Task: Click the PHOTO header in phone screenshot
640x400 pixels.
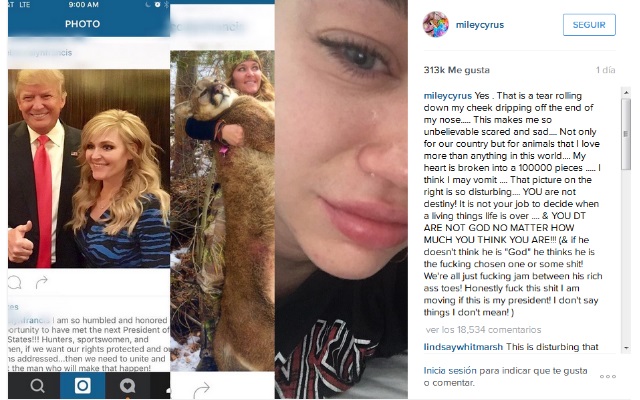Action: tap(82, 24)
